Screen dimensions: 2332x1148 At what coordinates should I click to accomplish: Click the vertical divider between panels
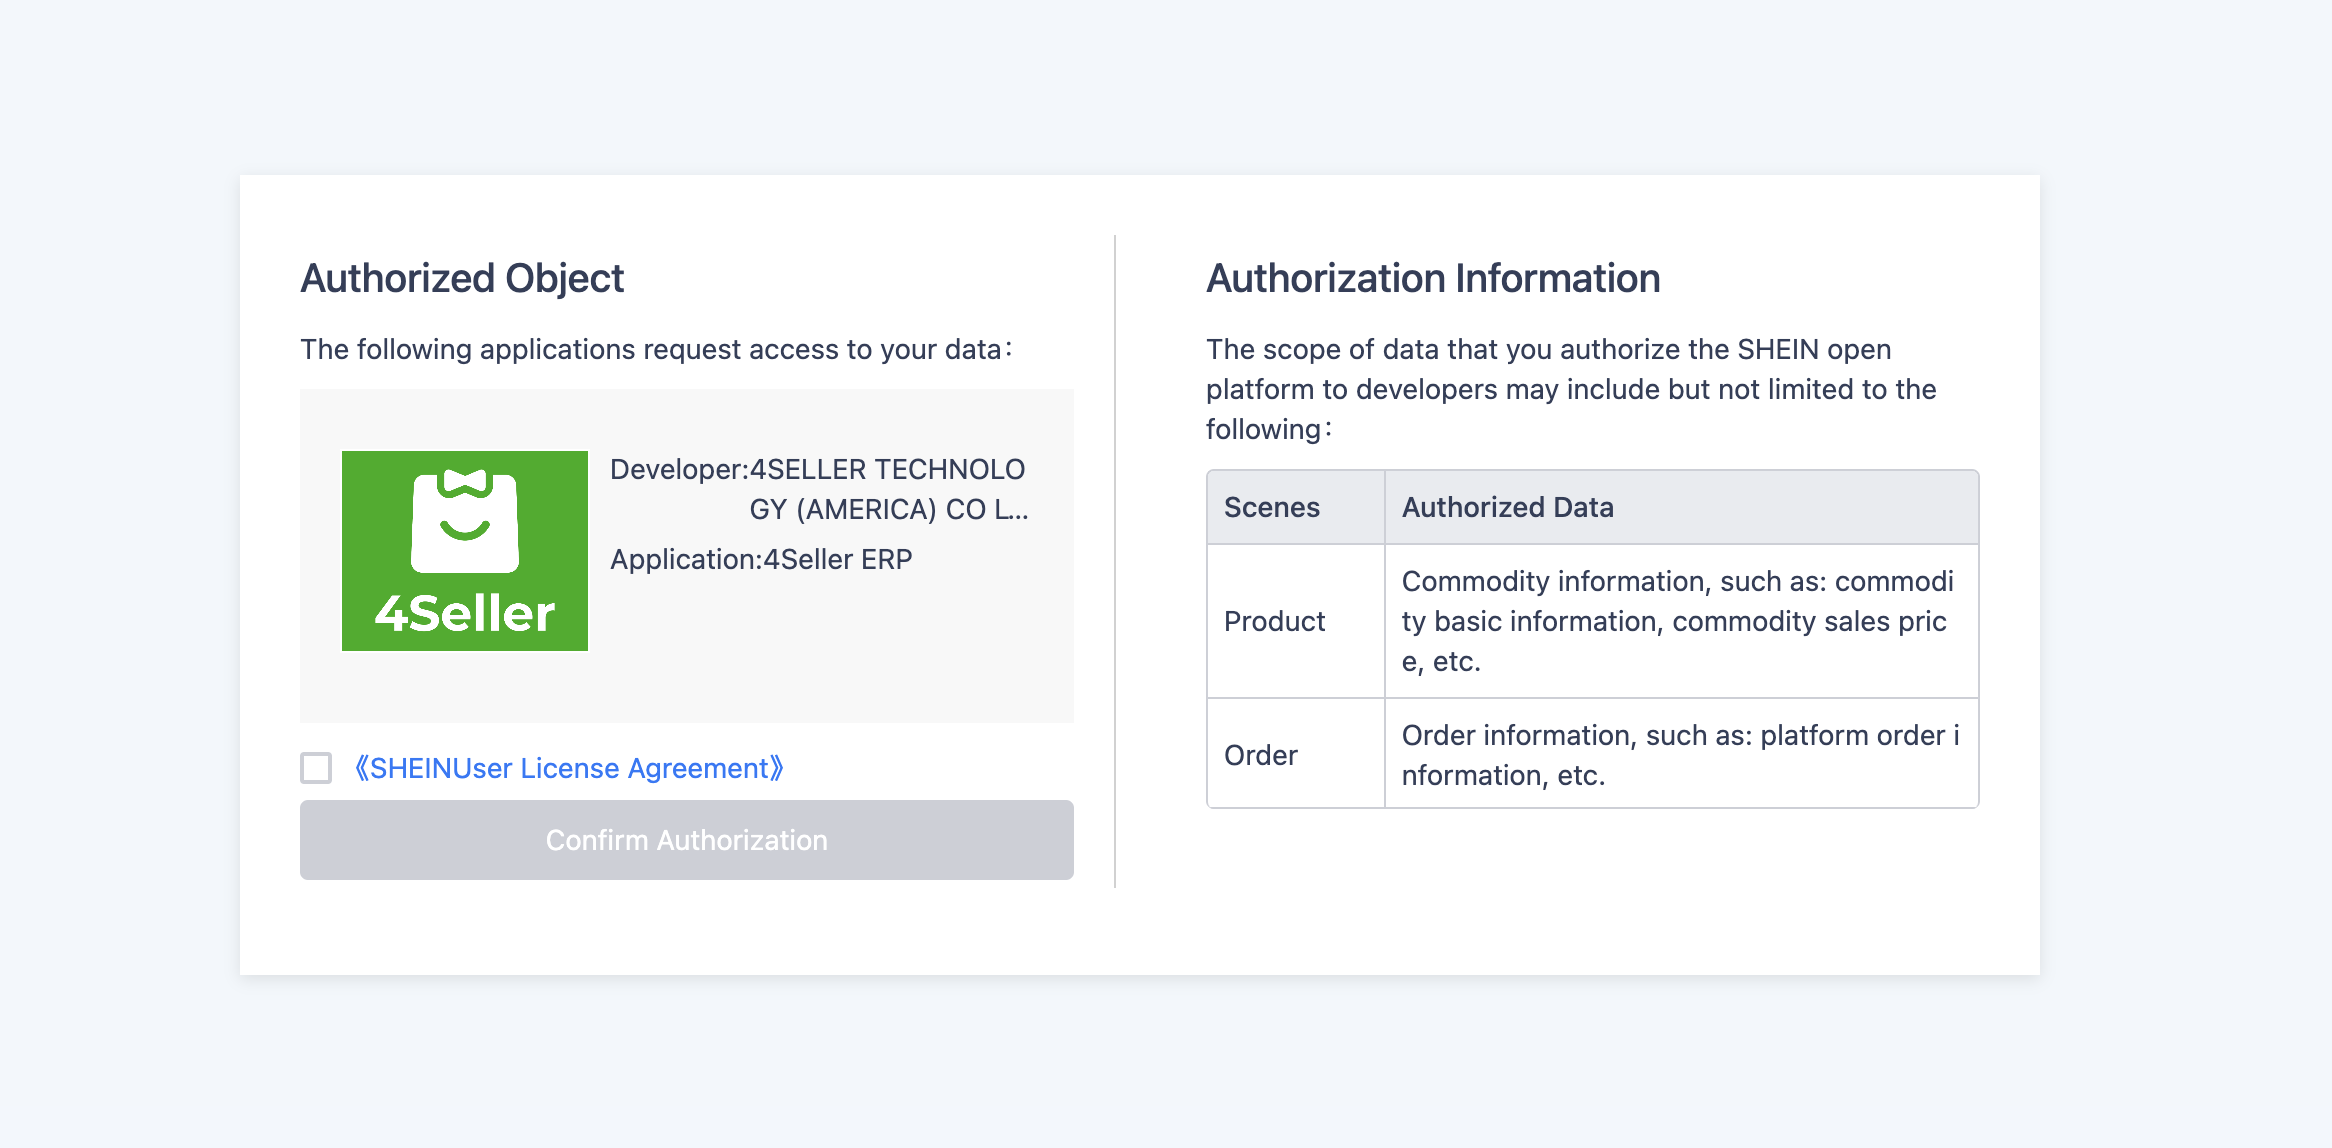(1115, 560)
